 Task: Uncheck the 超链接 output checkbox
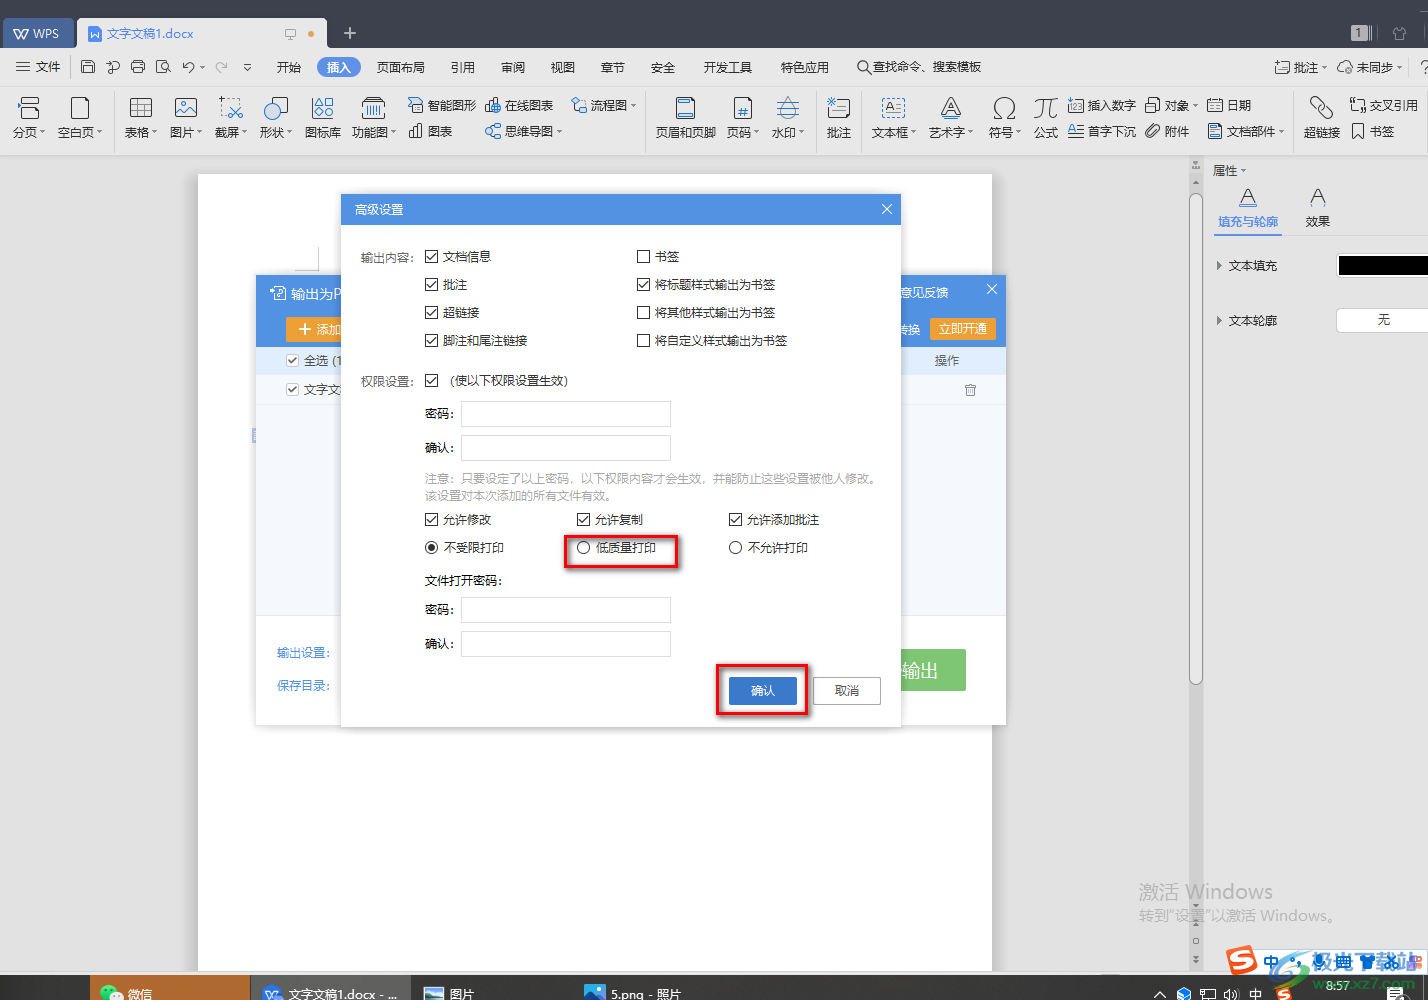click(x=432, y=313)
